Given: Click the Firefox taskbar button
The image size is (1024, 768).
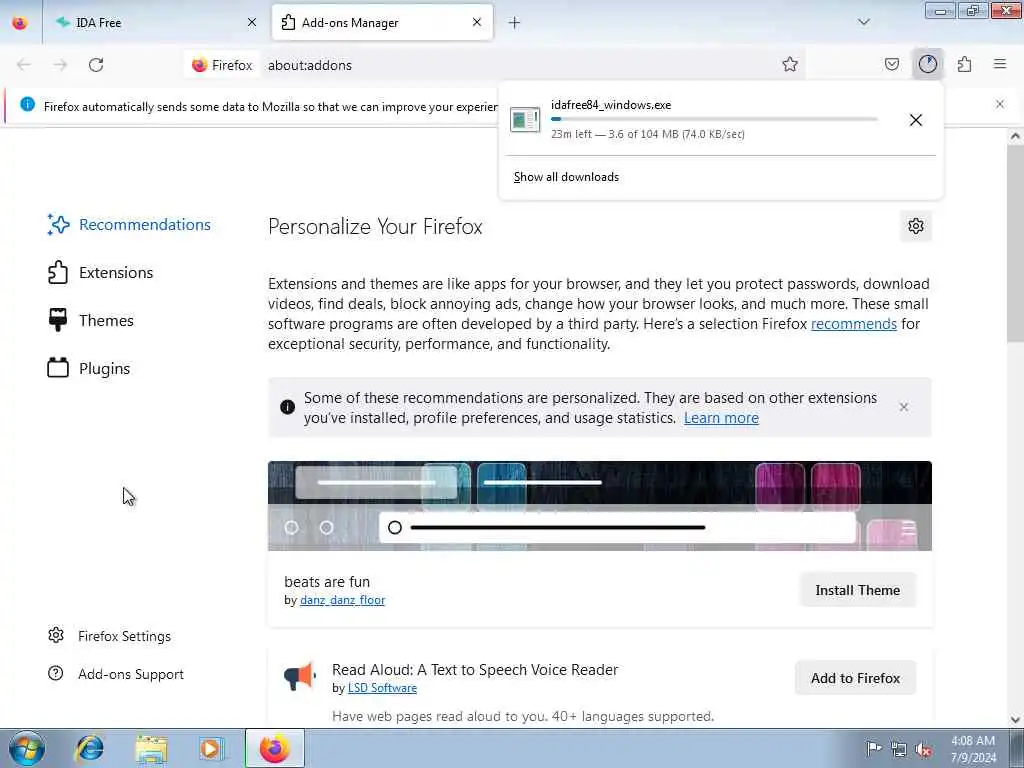Looking at the screenshot, I should coord(274,748).
